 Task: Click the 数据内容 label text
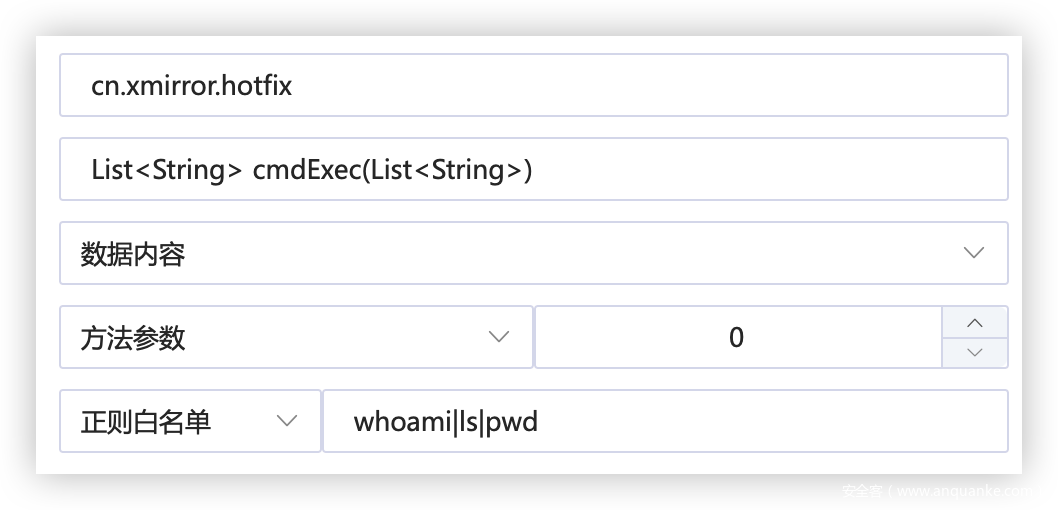point(133,255)
